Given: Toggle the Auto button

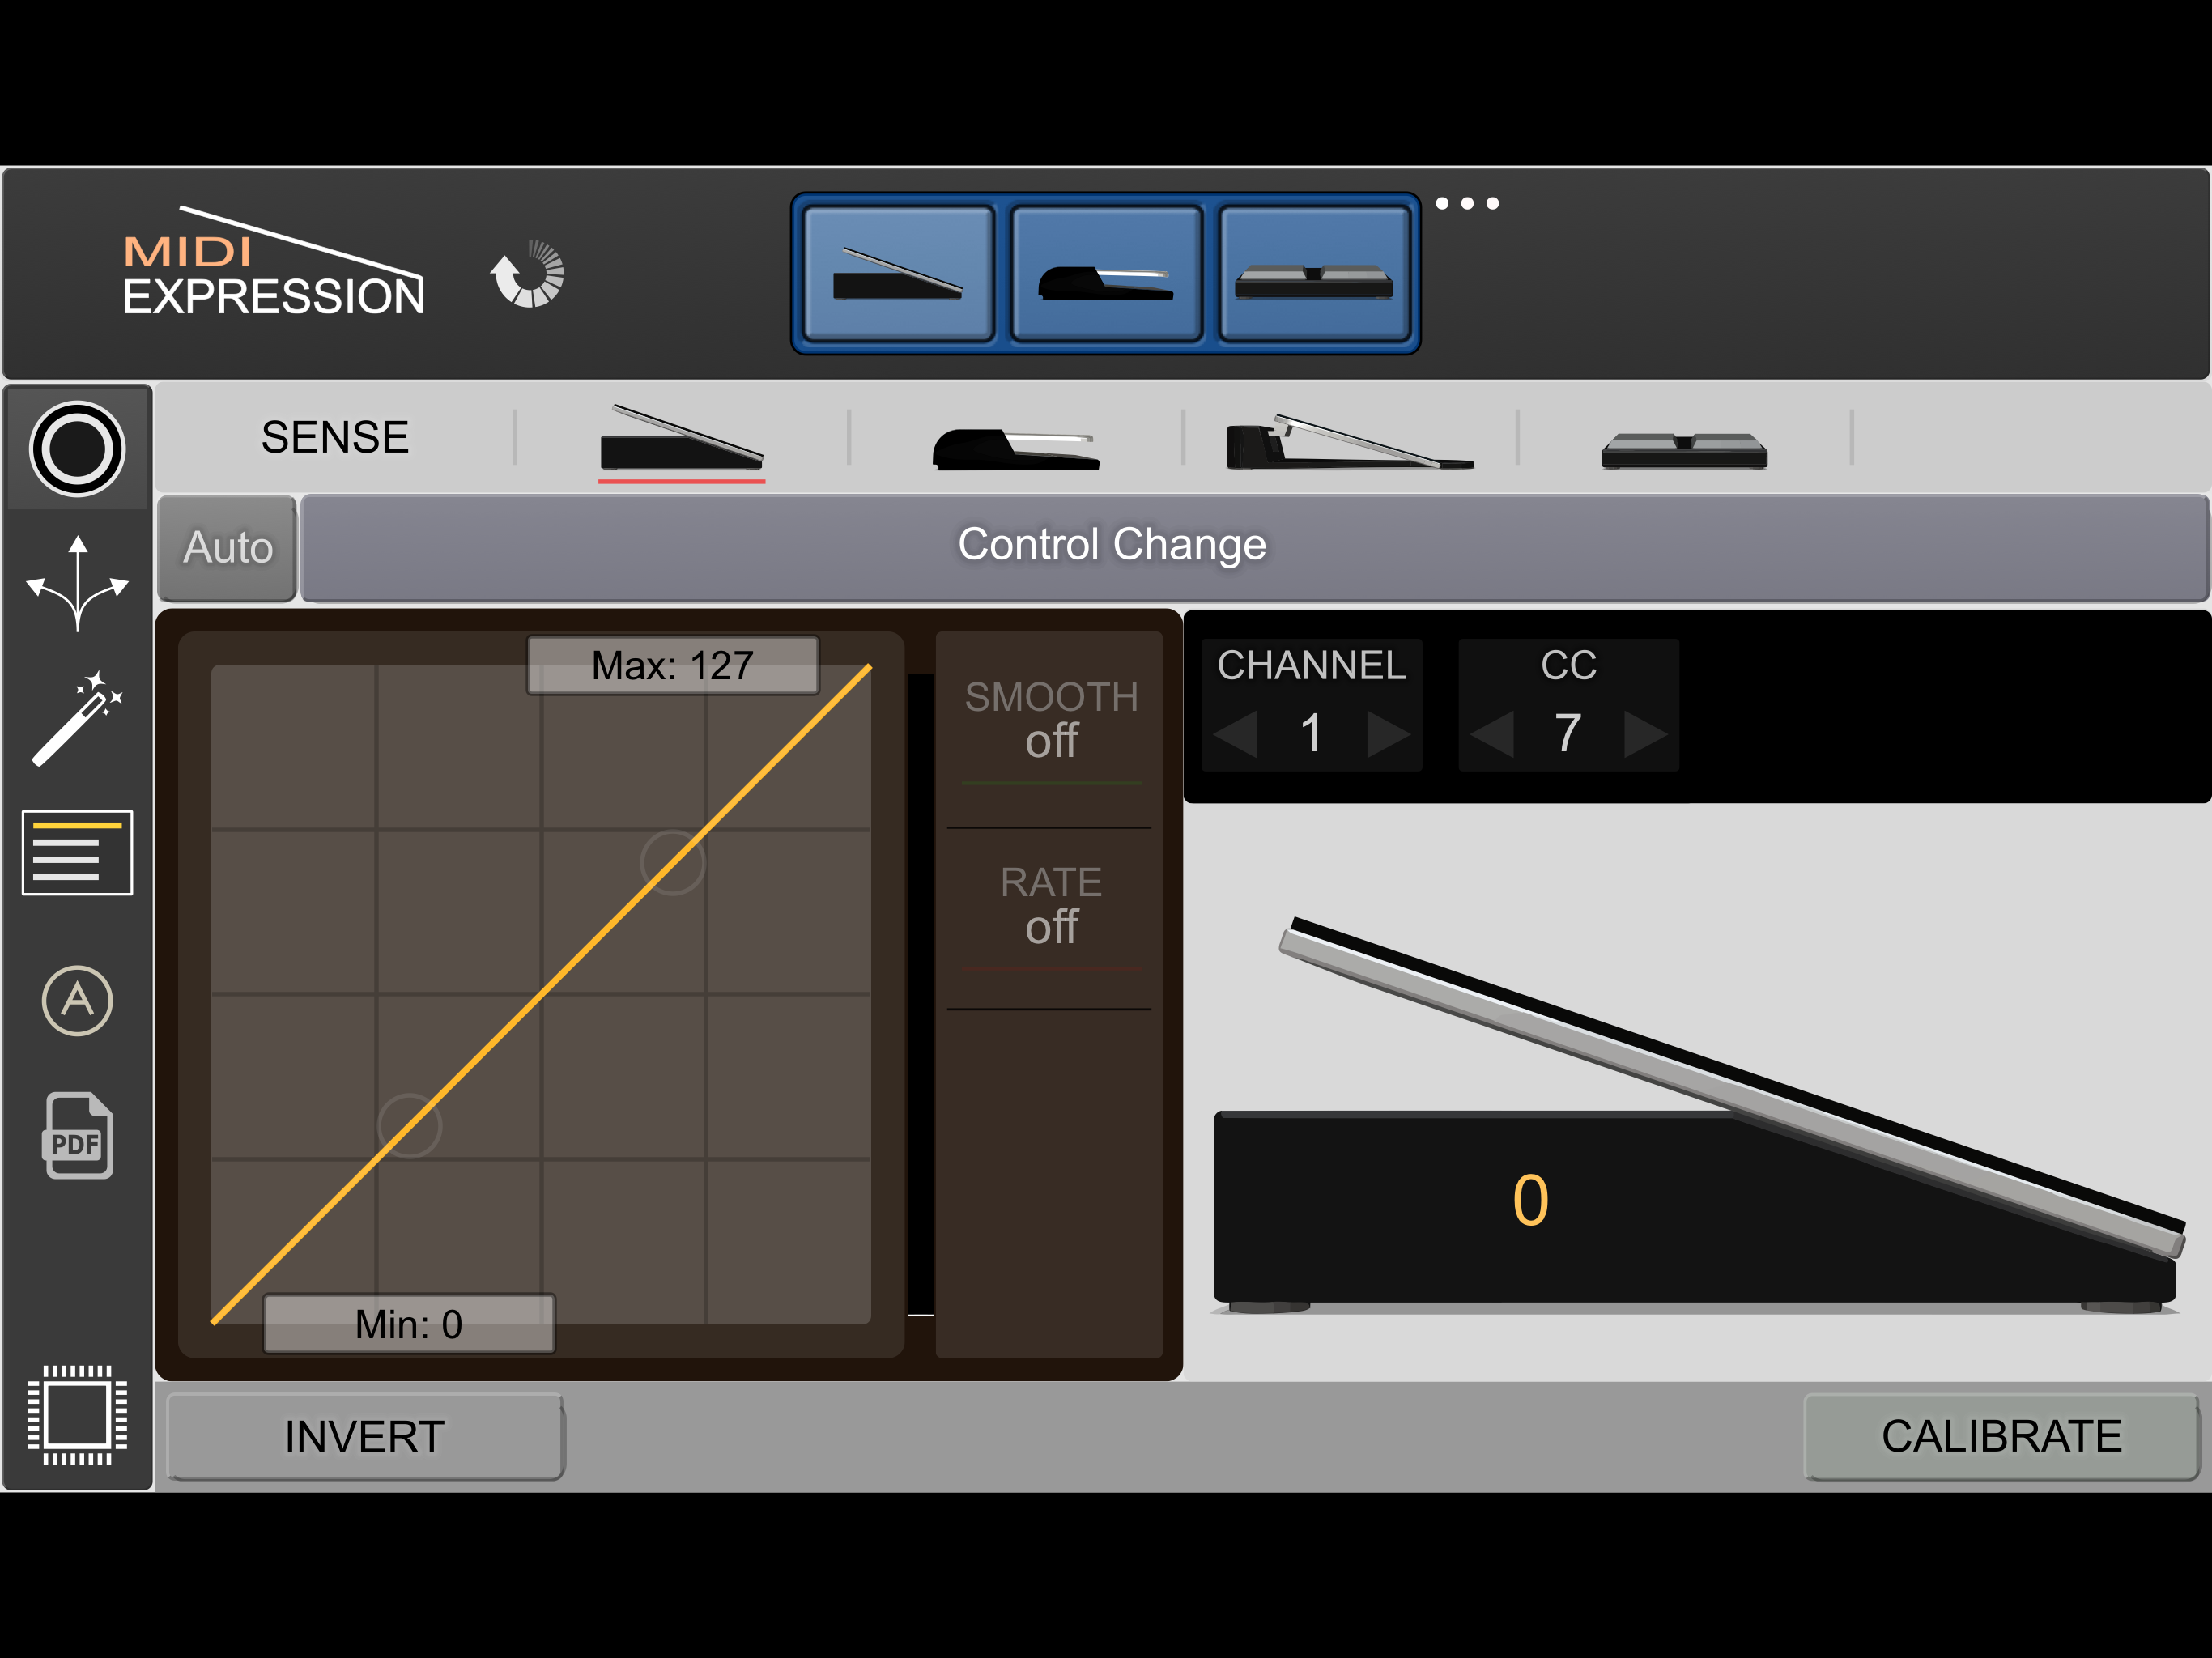Looking at the screenshot, I should [228, 548].
